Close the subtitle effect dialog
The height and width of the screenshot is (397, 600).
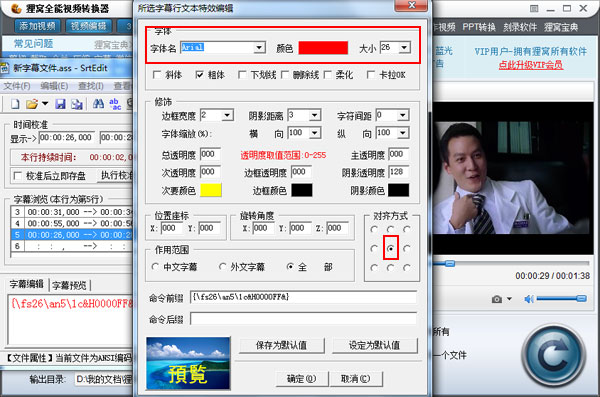(412, 5)
